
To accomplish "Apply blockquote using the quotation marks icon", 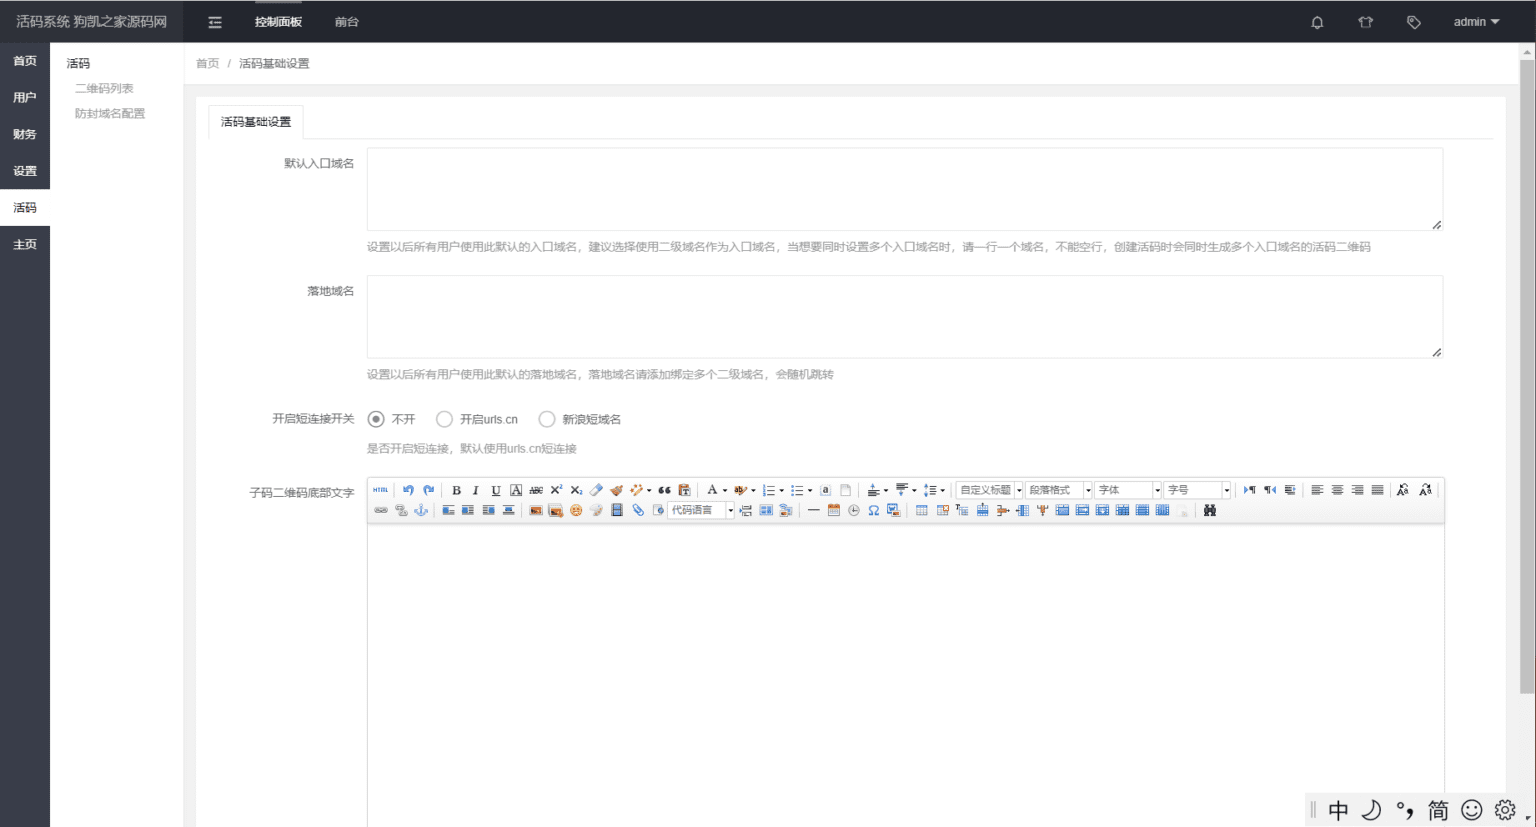I will click(664, 490).
